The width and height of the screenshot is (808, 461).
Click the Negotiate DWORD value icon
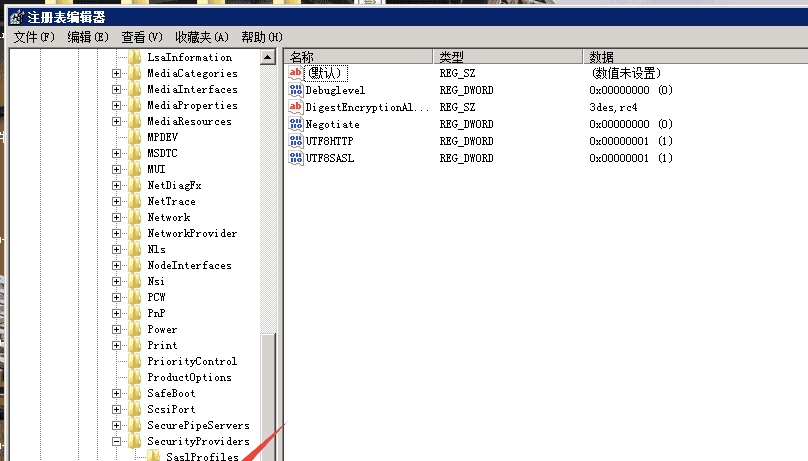click(x=296, y=124)
